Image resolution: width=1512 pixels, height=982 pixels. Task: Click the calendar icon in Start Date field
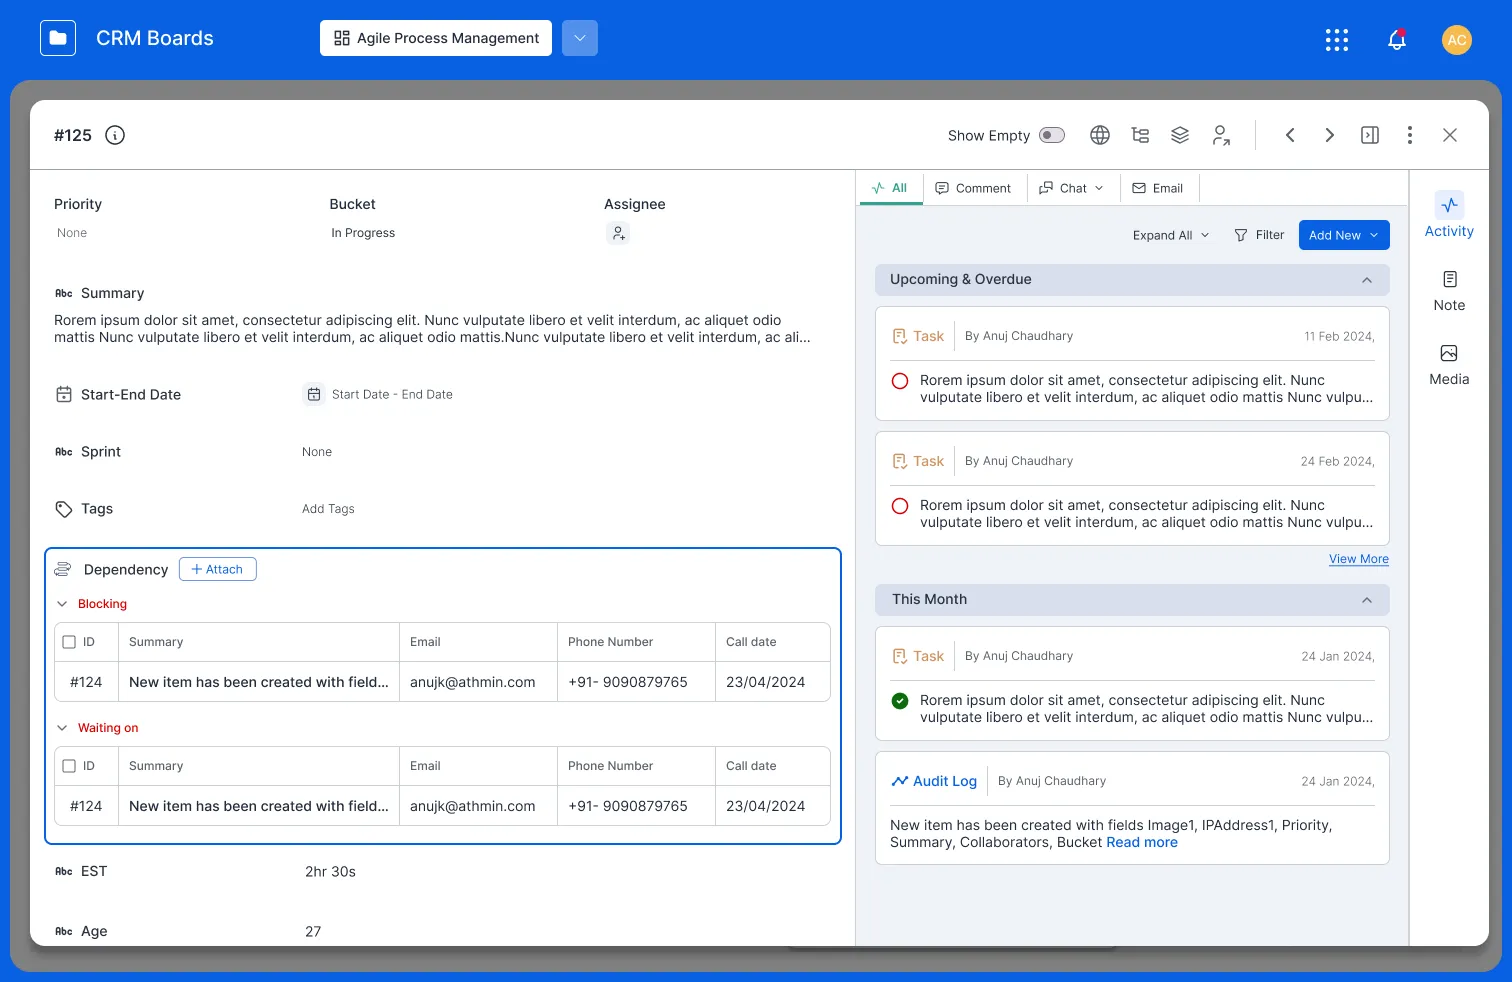tap(314, 394)
